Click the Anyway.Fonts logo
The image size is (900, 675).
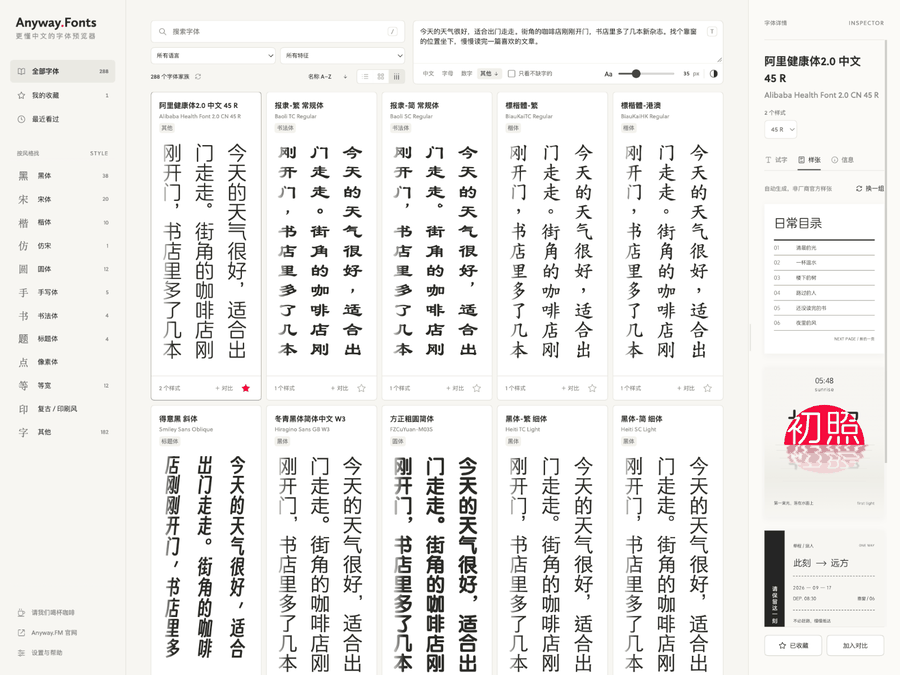pos(56,23)
